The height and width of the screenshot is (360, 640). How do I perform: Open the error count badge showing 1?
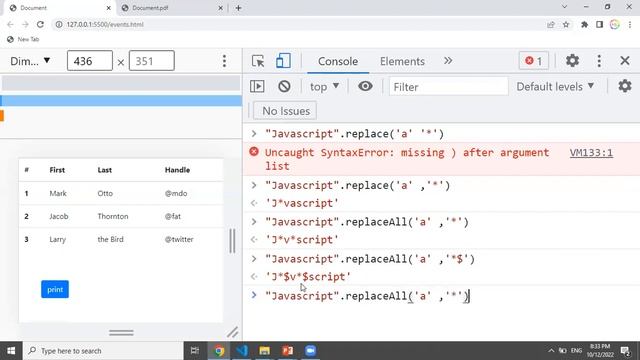533,61
